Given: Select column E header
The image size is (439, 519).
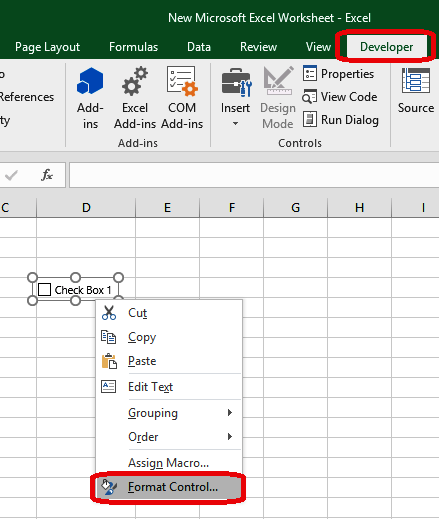Looking at the screenshot, I should click(x=167, y=208).
